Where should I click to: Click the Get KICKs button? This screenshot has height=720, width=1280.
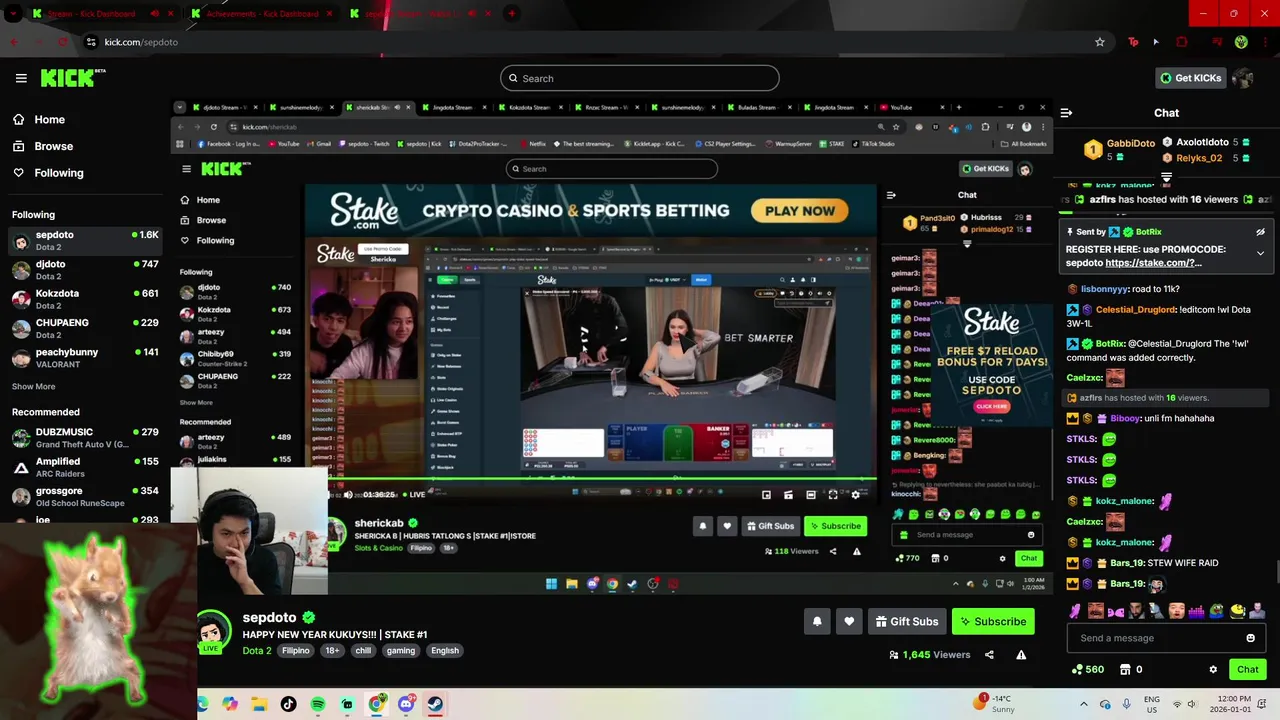[x=1190, y=78]
